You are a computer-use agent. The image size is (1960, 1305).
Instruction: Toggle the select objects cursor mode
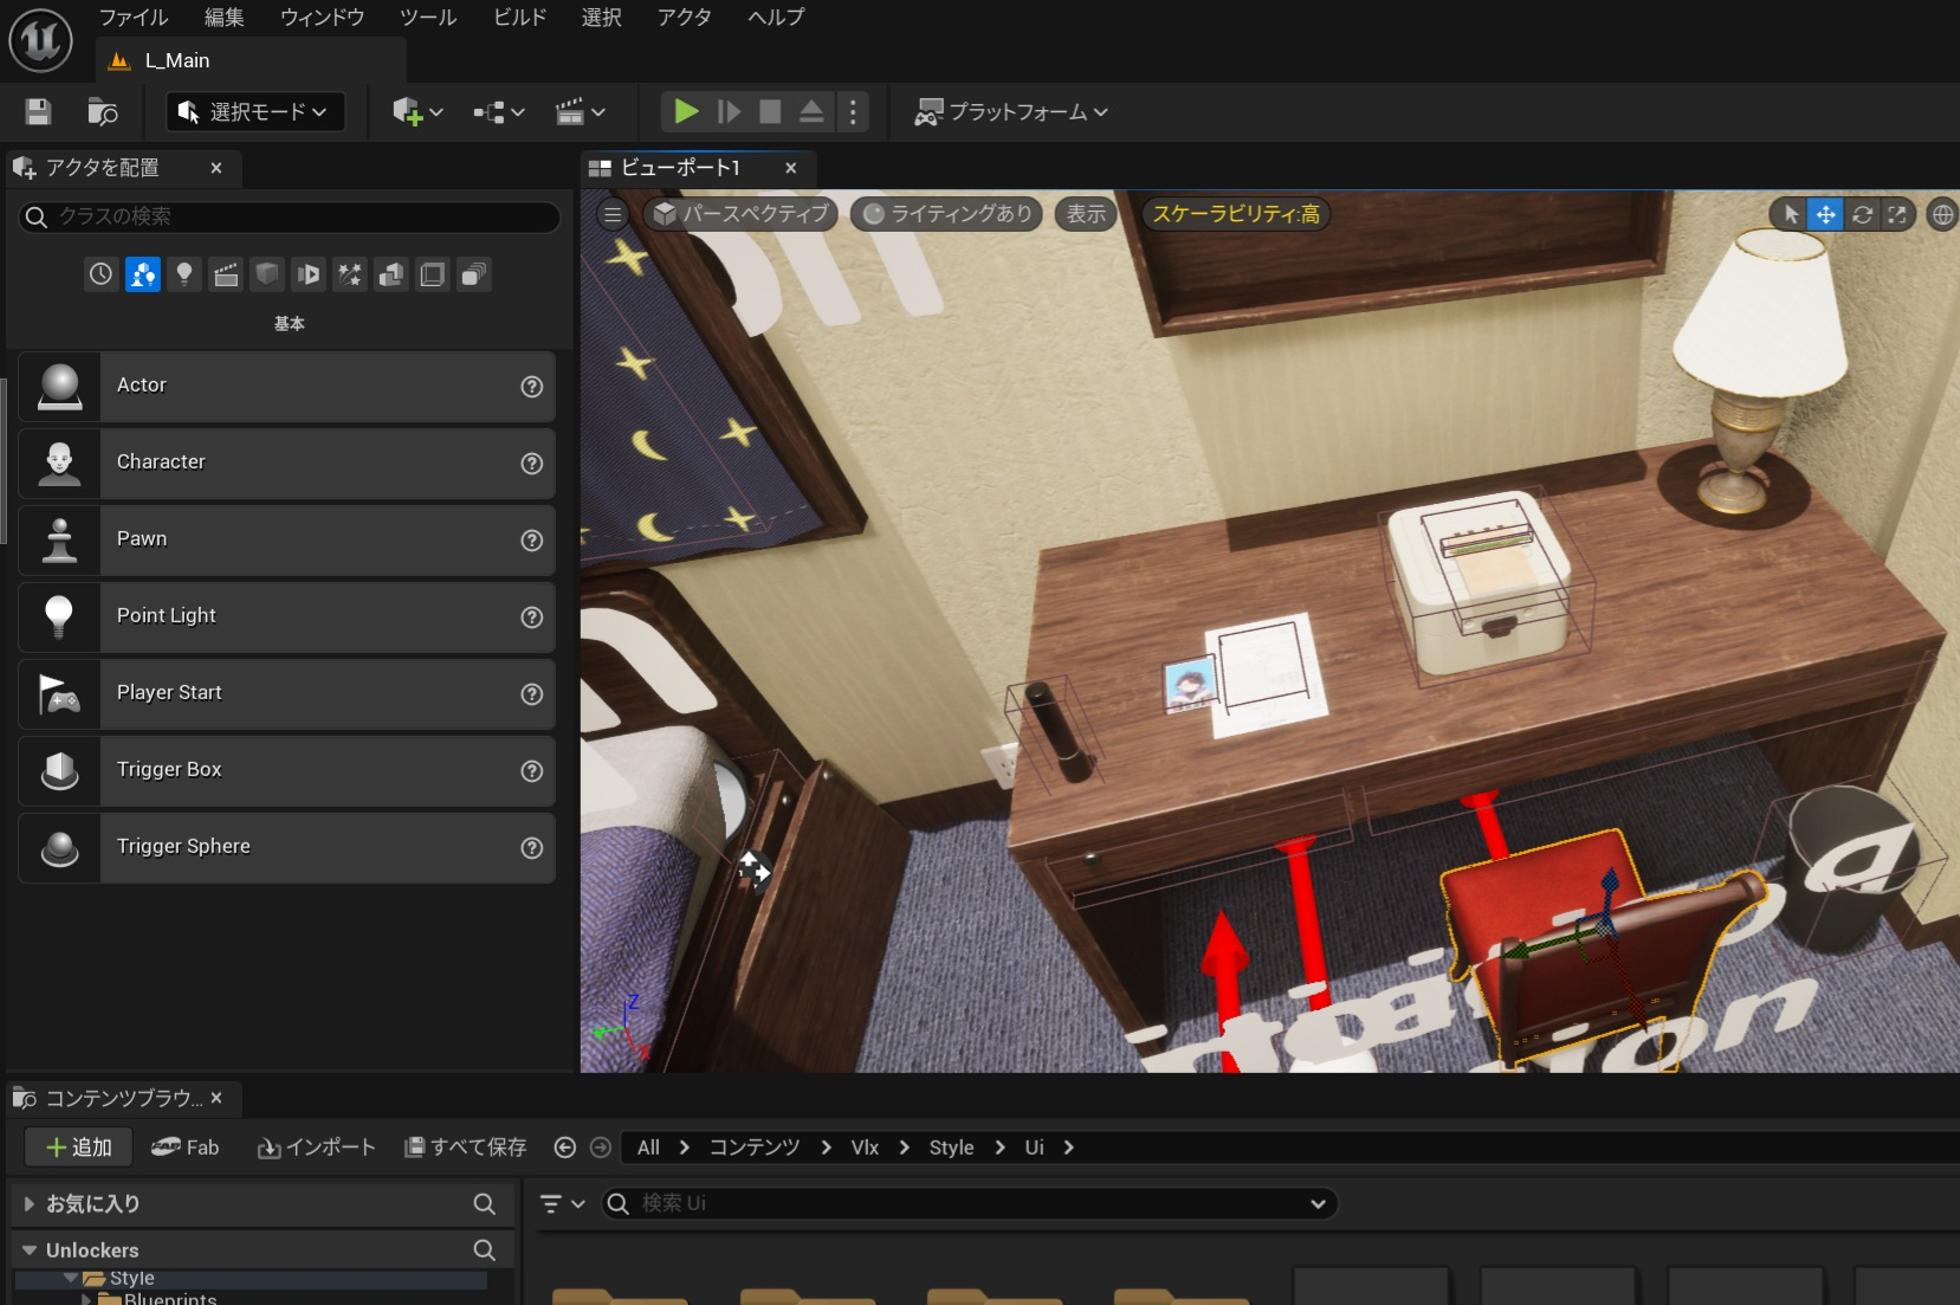pyautogui.click(x=1790, y=214)
